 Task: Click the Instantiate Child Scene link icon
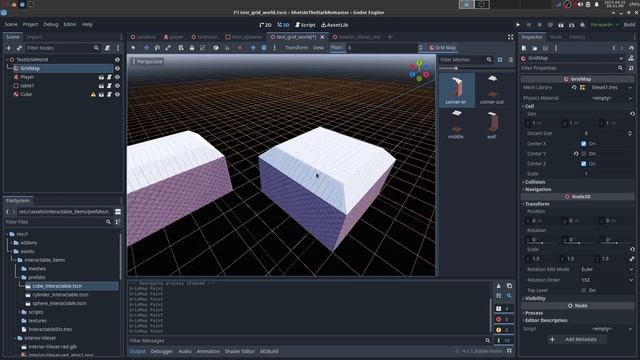[x=19, y=48]
